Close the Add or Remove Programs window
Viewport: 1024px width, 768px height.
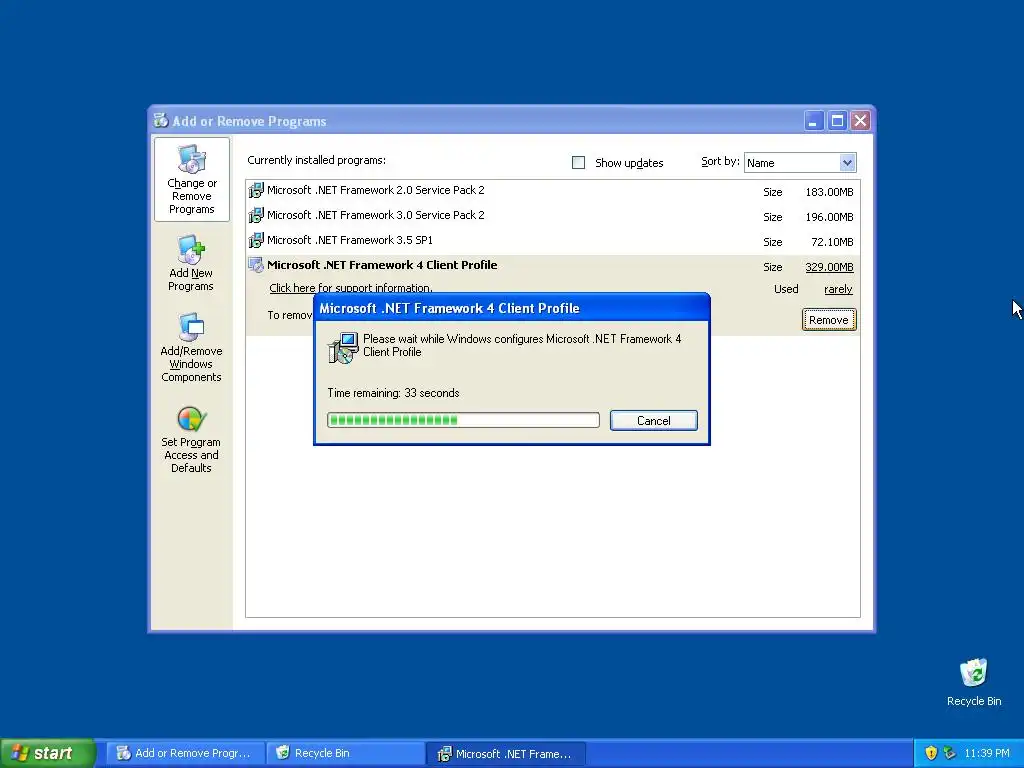pyautogui.click(x=861, y=121)
